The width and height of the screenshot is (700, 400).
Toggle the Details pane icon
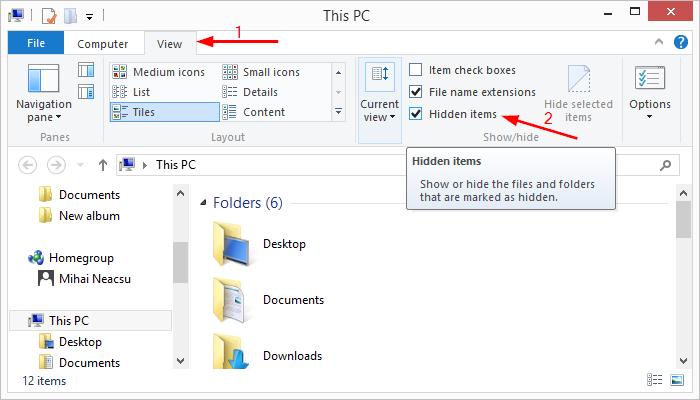[86, 92]
